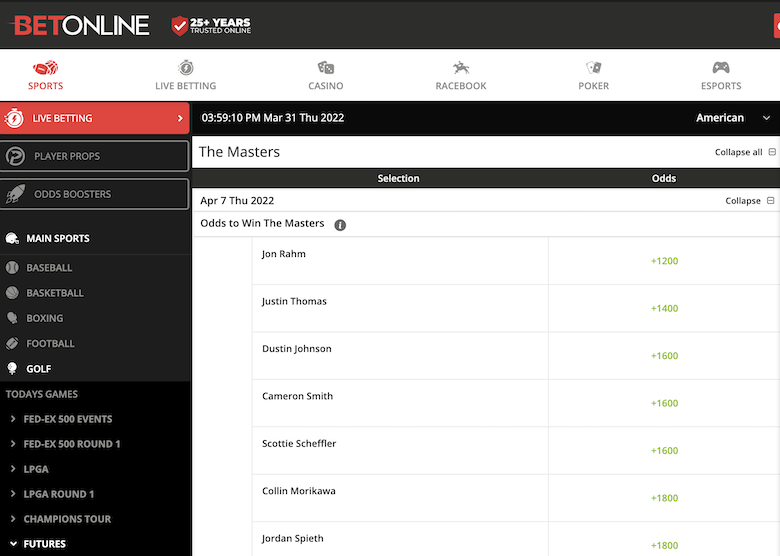Select the Boxing sidebar label
The height and width of the screenshot is (556, 780).
click(x=45, y=318)
